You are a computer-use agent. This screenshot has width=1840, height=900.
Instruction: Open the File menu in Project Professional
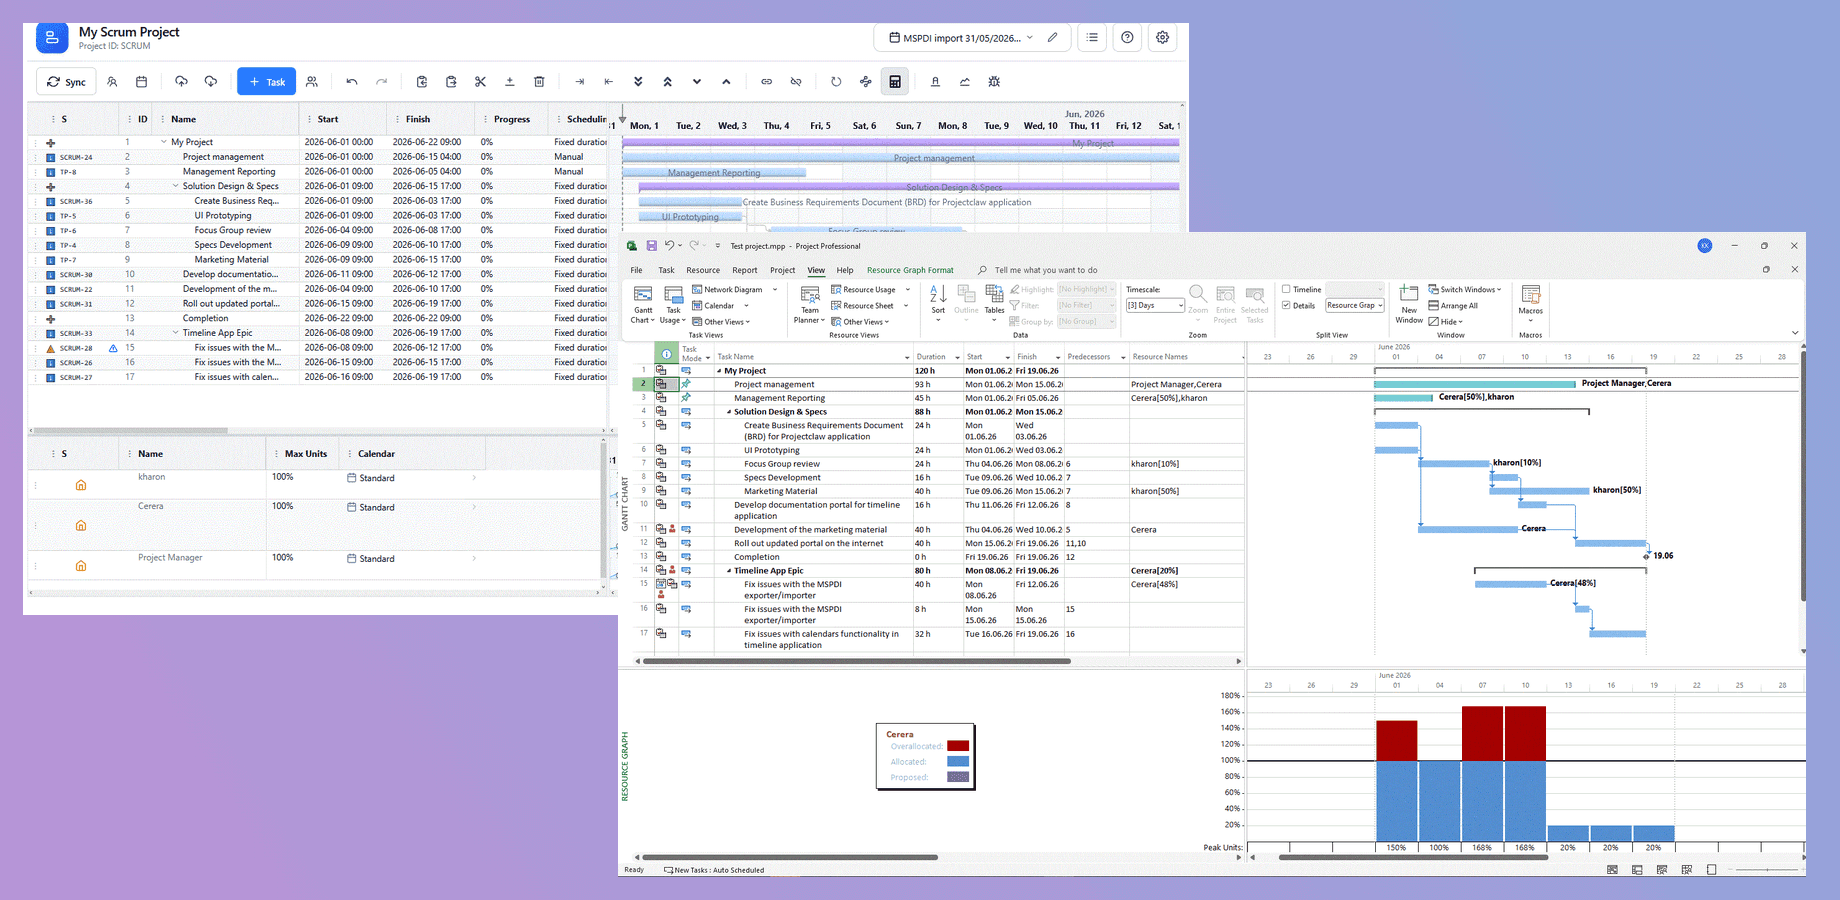pyautogui.click(x=636, y=270)
